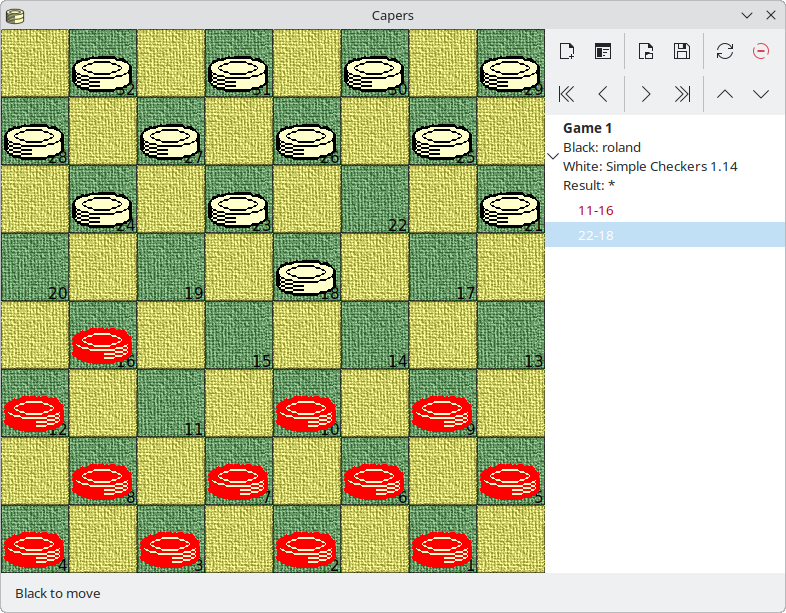This screenshot has height=613, width=786.
Task: Click the white piece on square 31
Action: coord(238,74)
